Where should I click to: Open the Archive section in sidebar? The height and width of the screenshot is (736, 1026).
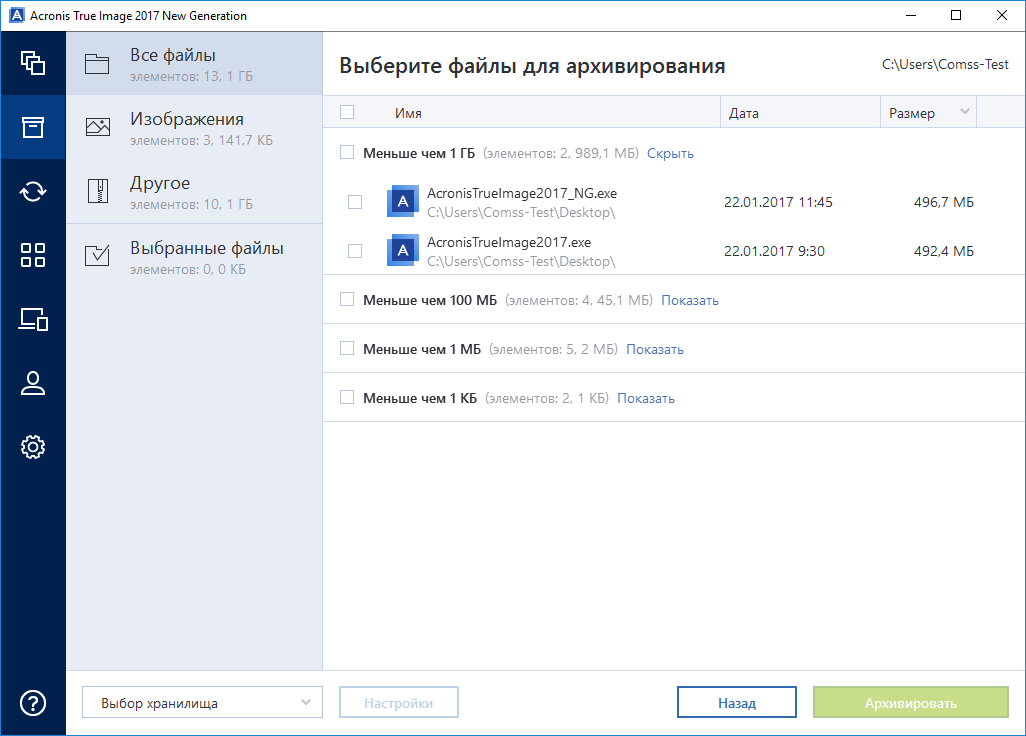[x=33, y=127]
